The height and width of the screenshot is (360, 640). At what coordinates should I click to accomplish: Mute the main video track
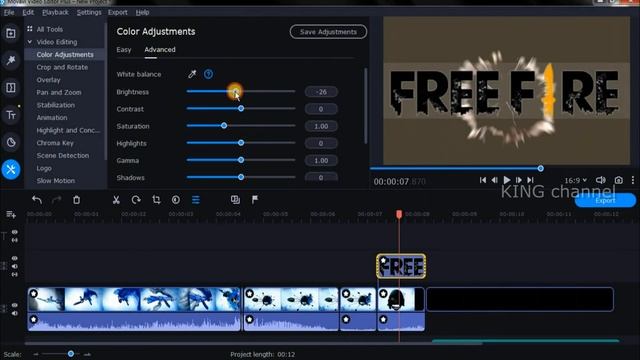[x=15, y=313]
